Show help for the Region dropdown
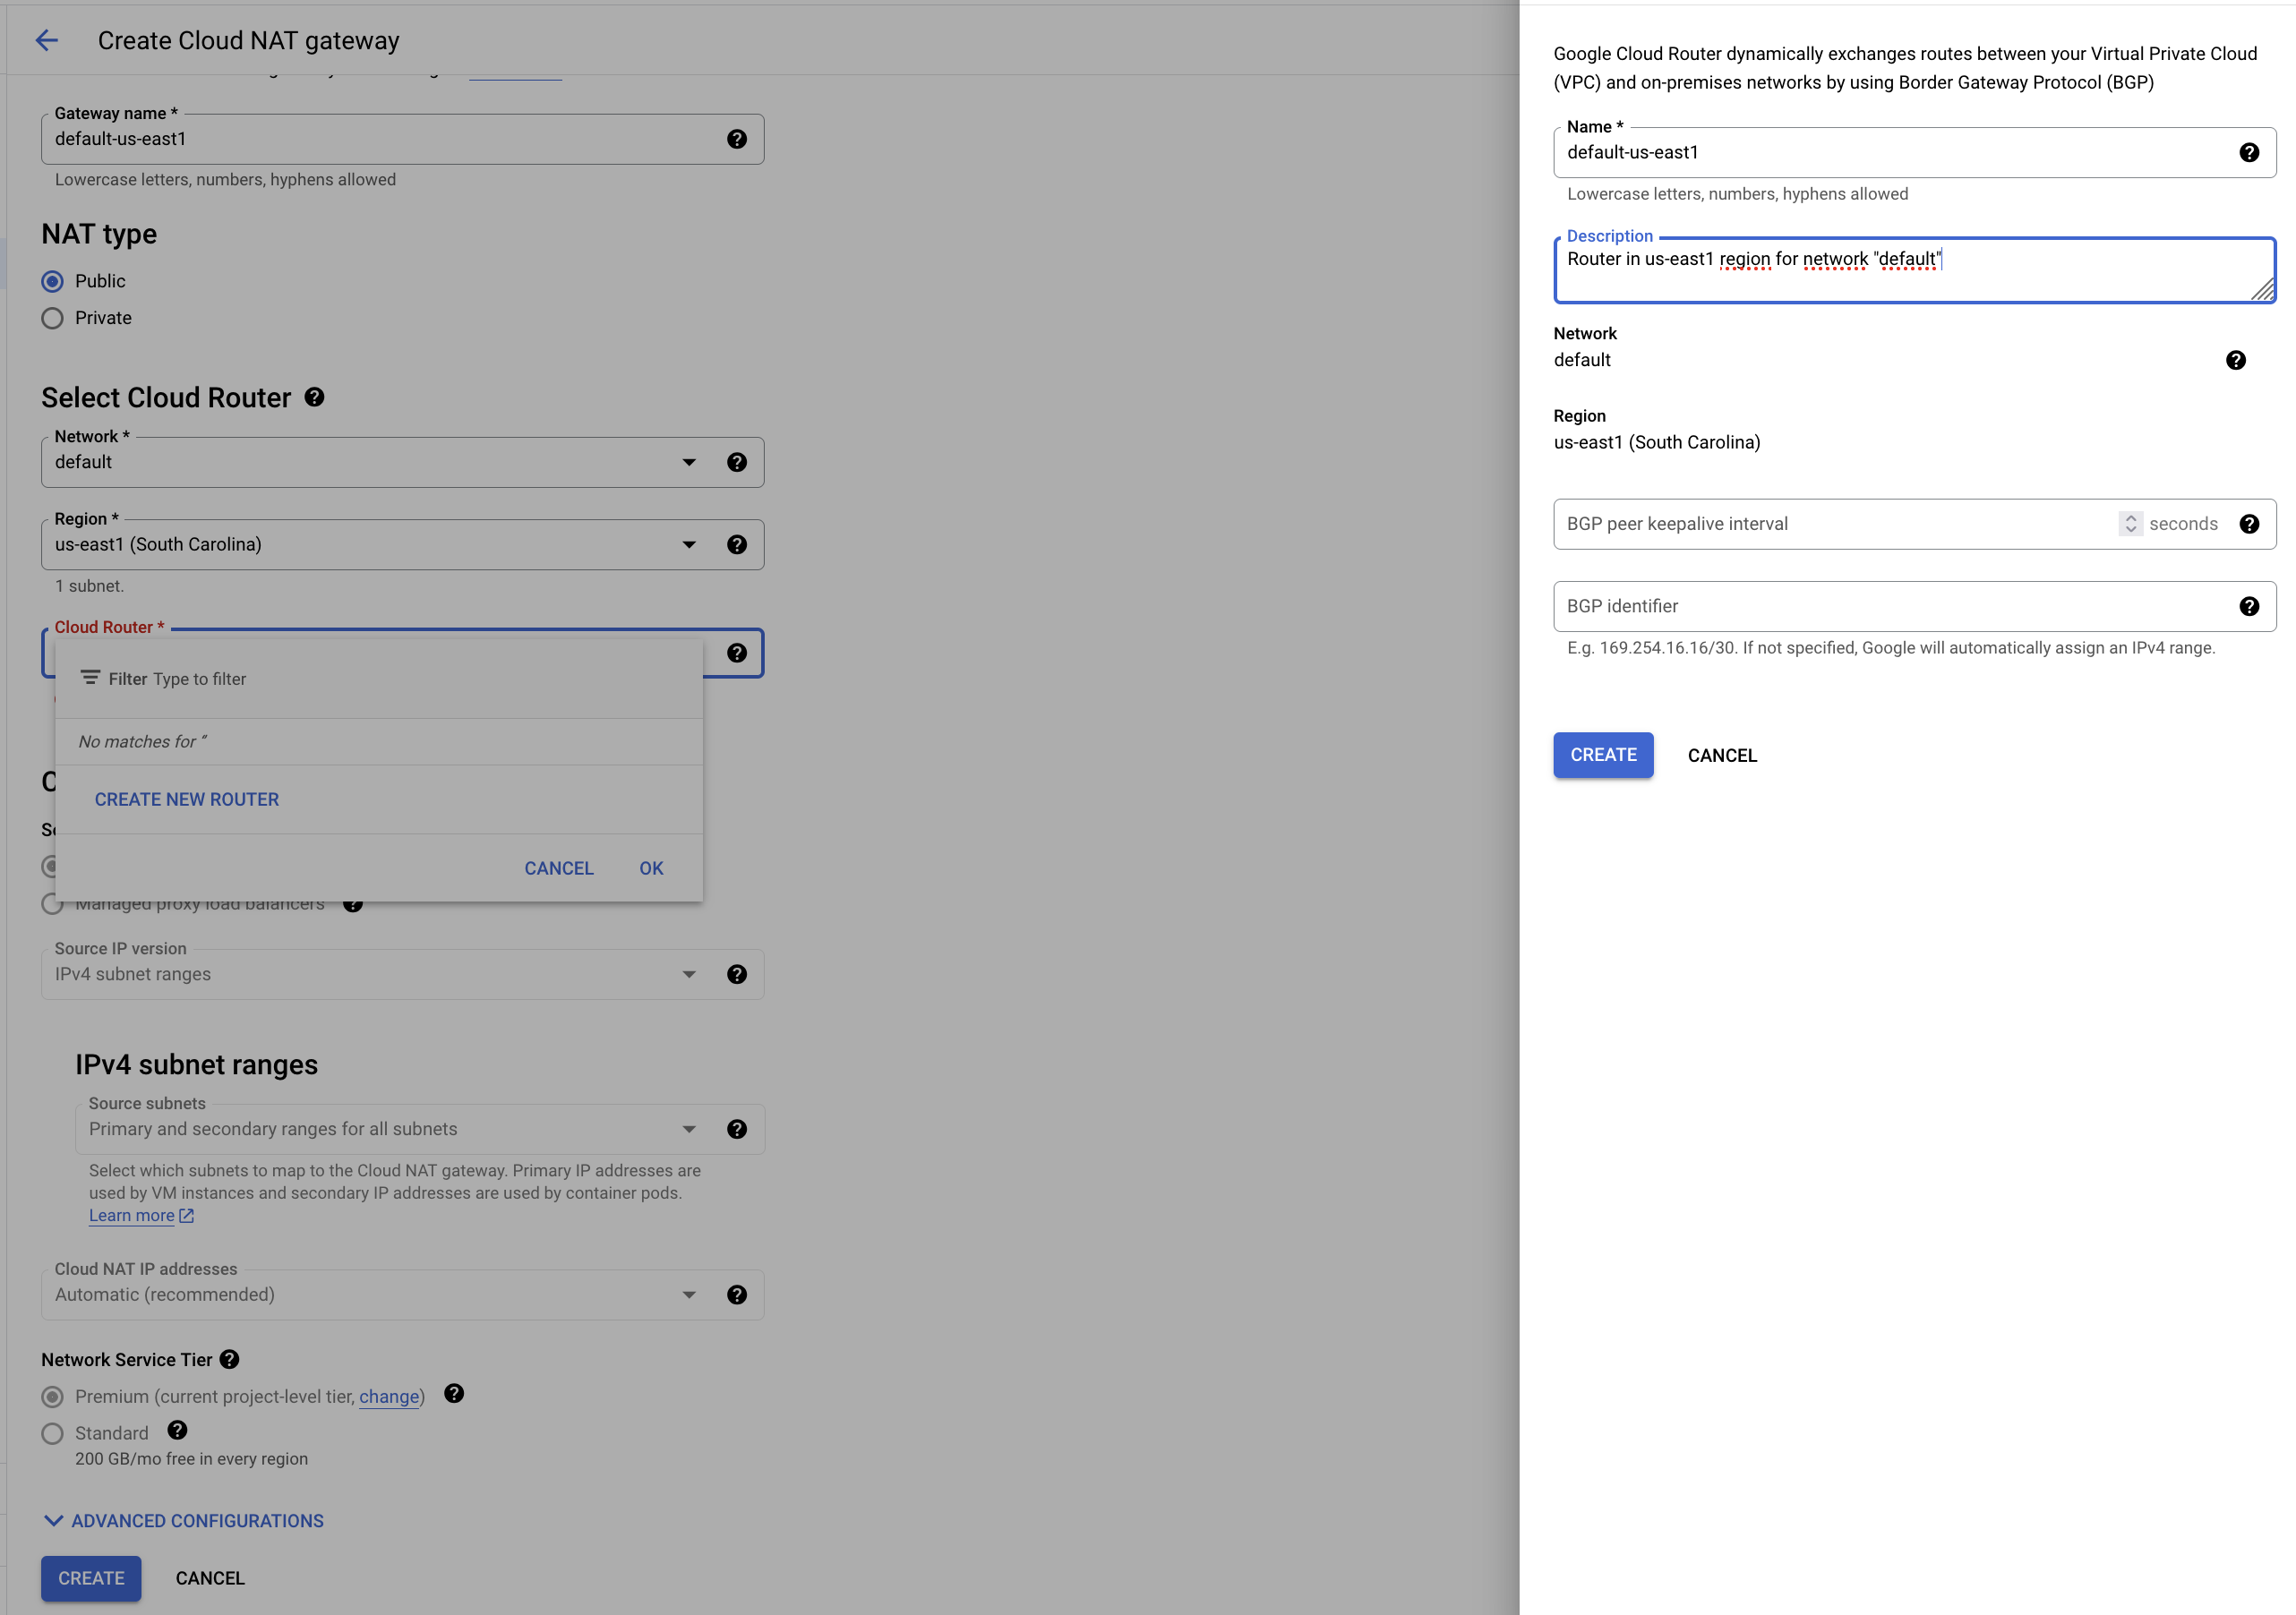 click(x=737, y=544)
